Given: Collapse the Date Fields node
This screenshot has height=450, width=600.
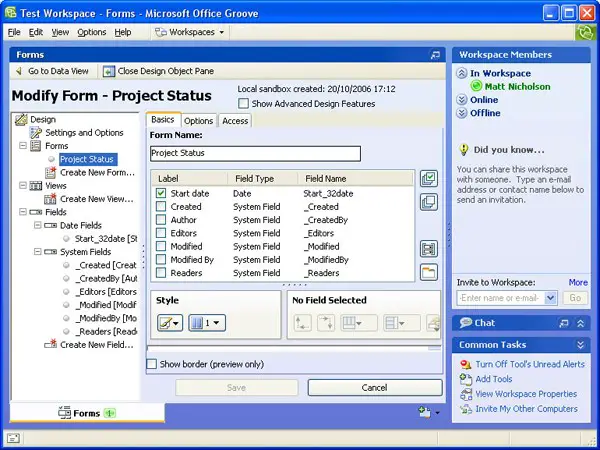Looking at the screenshot, I should pos(38,225).
